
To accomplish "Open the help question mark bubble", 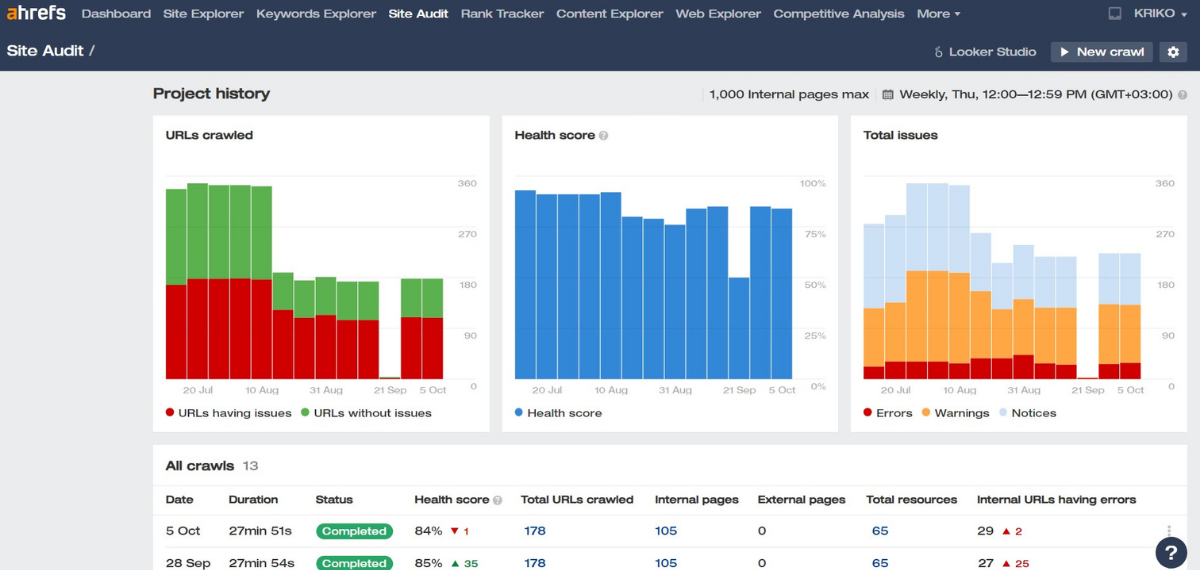I will point(1171,552).
